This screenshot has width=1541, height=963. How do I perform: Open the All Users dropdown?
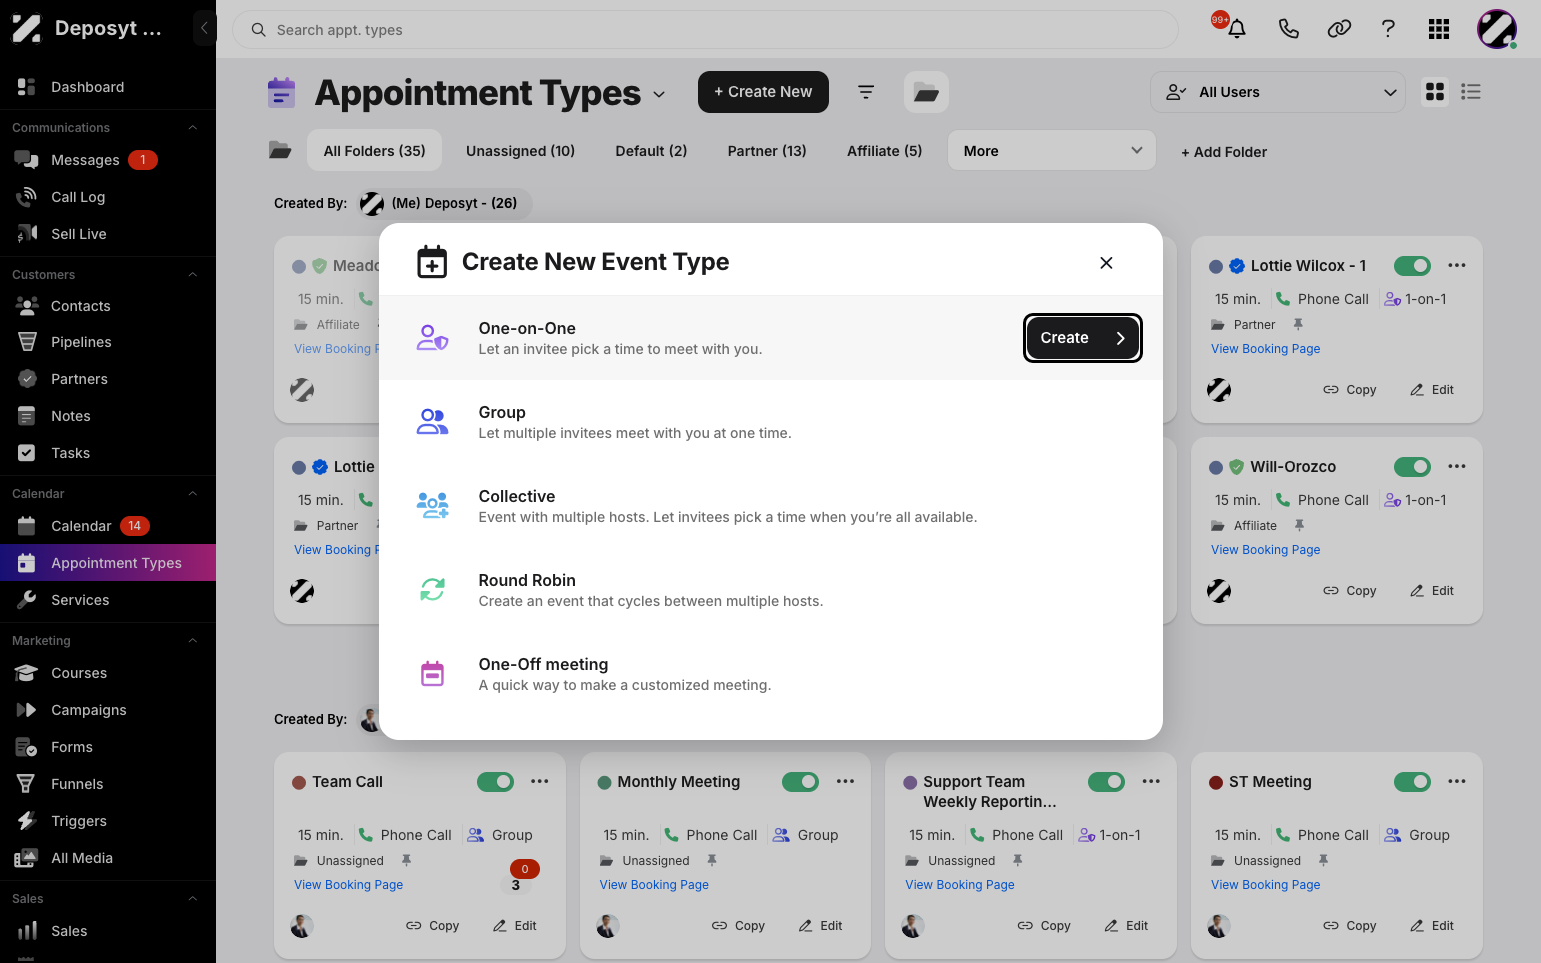[x=1278, y=92]
